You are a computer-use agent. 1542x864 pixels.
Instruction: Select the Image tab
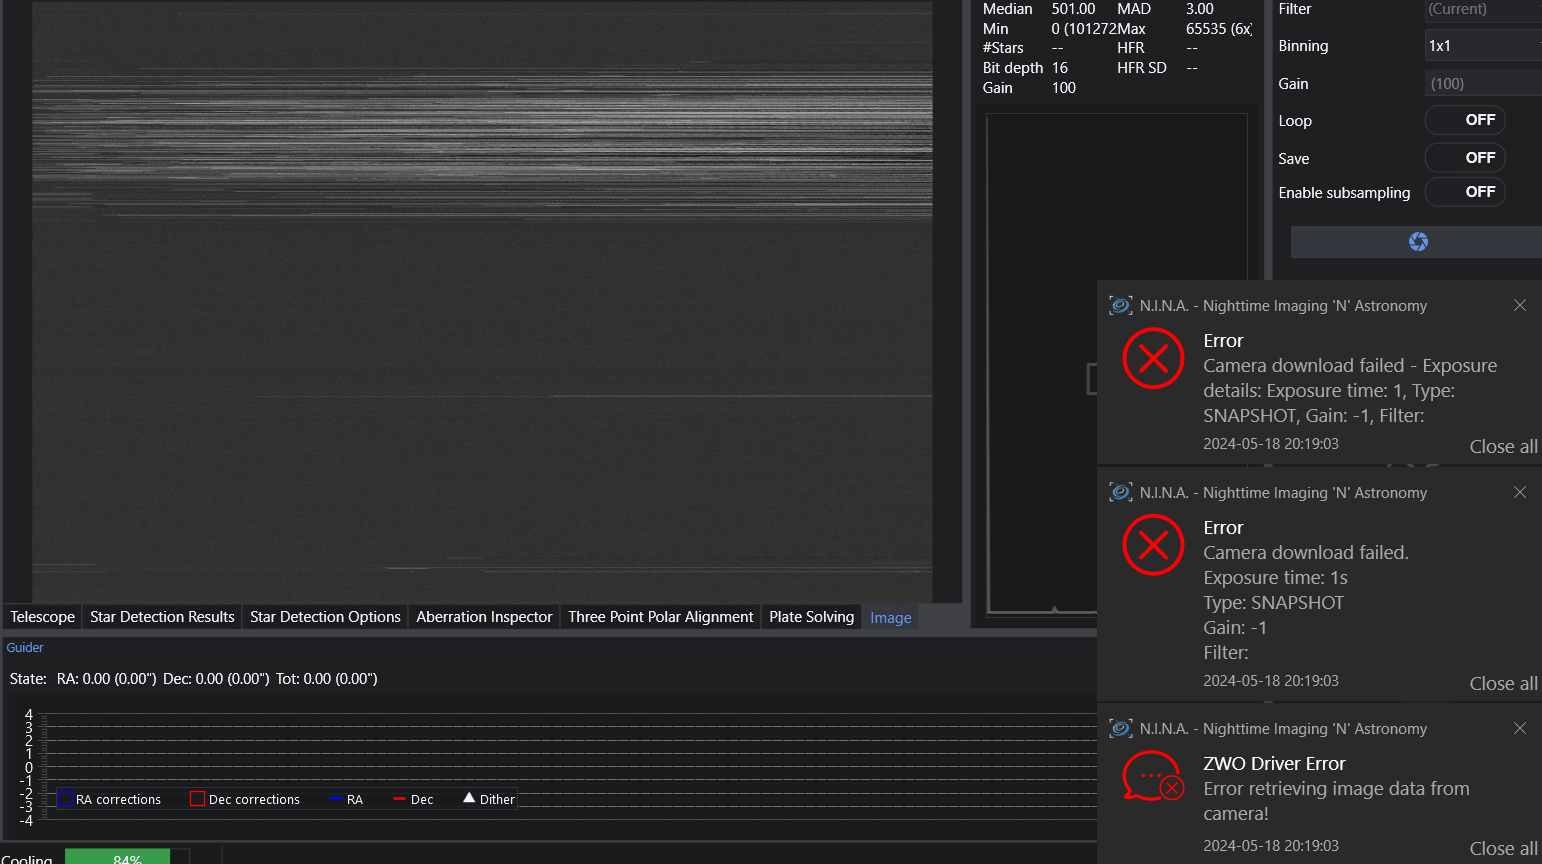891,618
